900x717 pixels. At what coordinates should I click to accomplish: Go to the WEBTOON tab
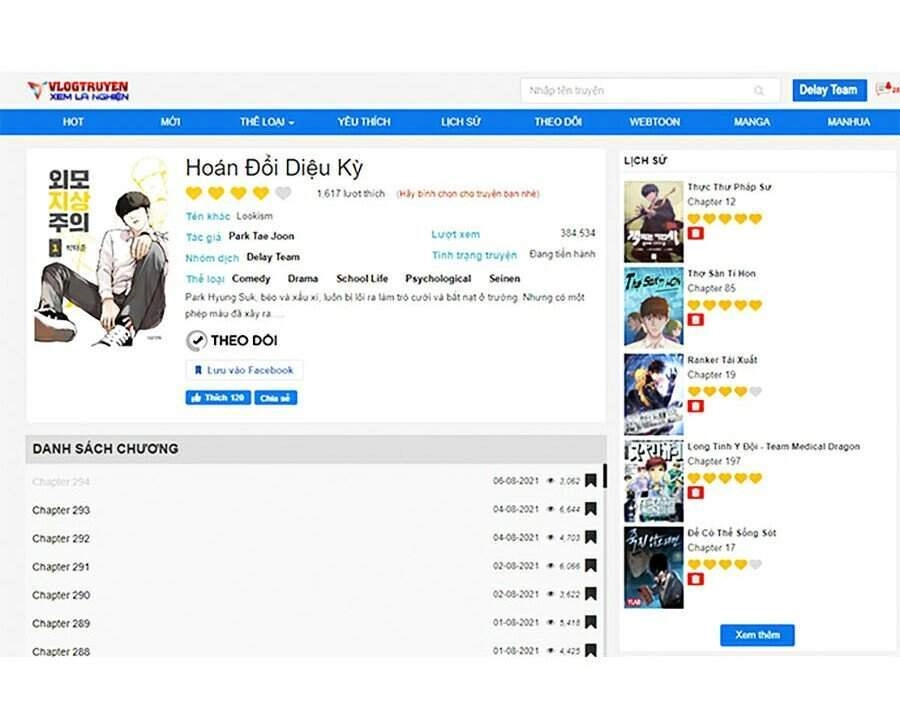654,122
